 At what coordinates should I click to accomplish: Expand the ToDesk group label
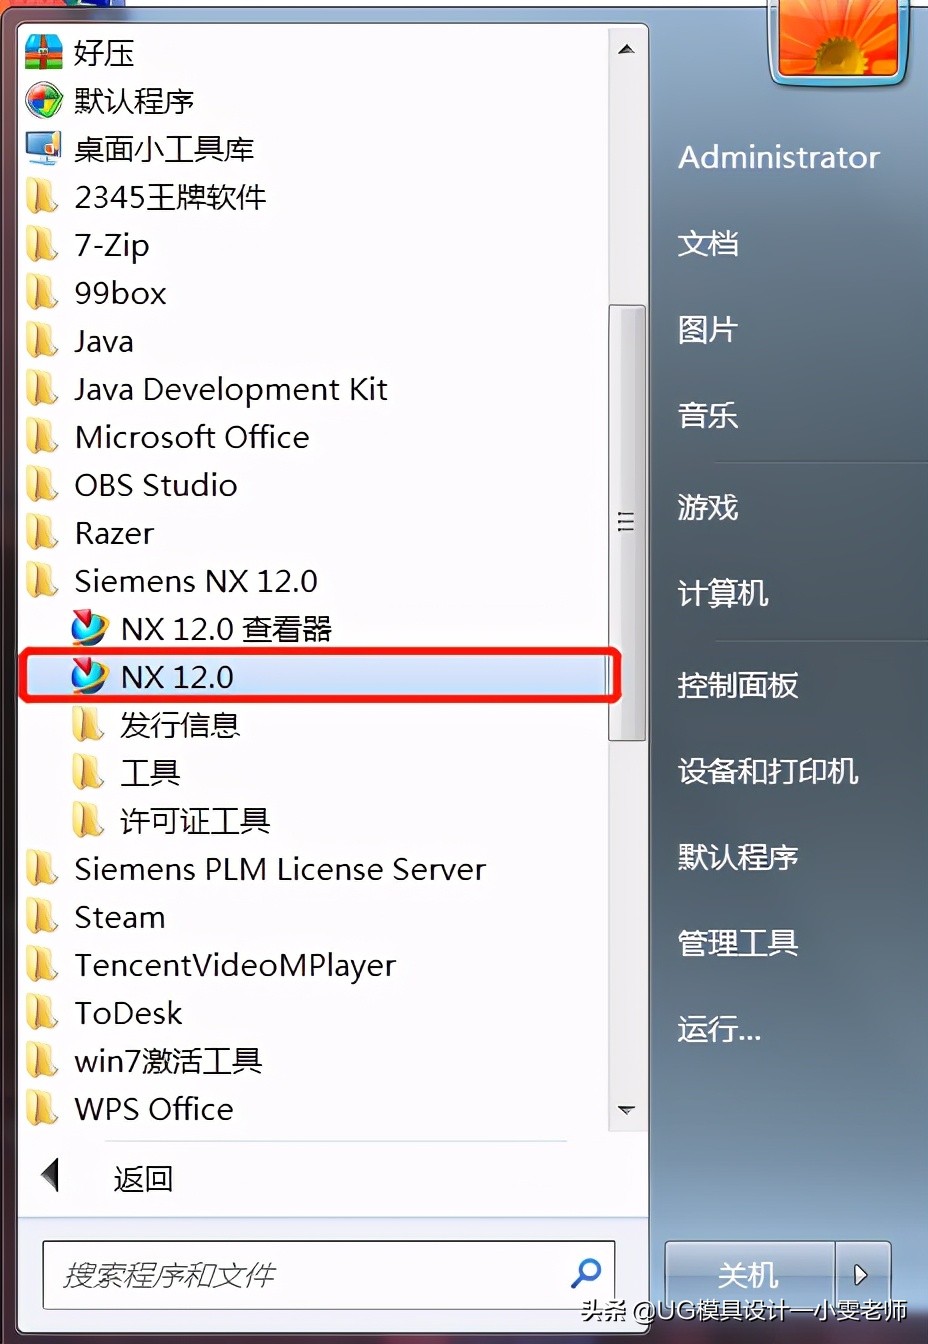click(128, 1013)
